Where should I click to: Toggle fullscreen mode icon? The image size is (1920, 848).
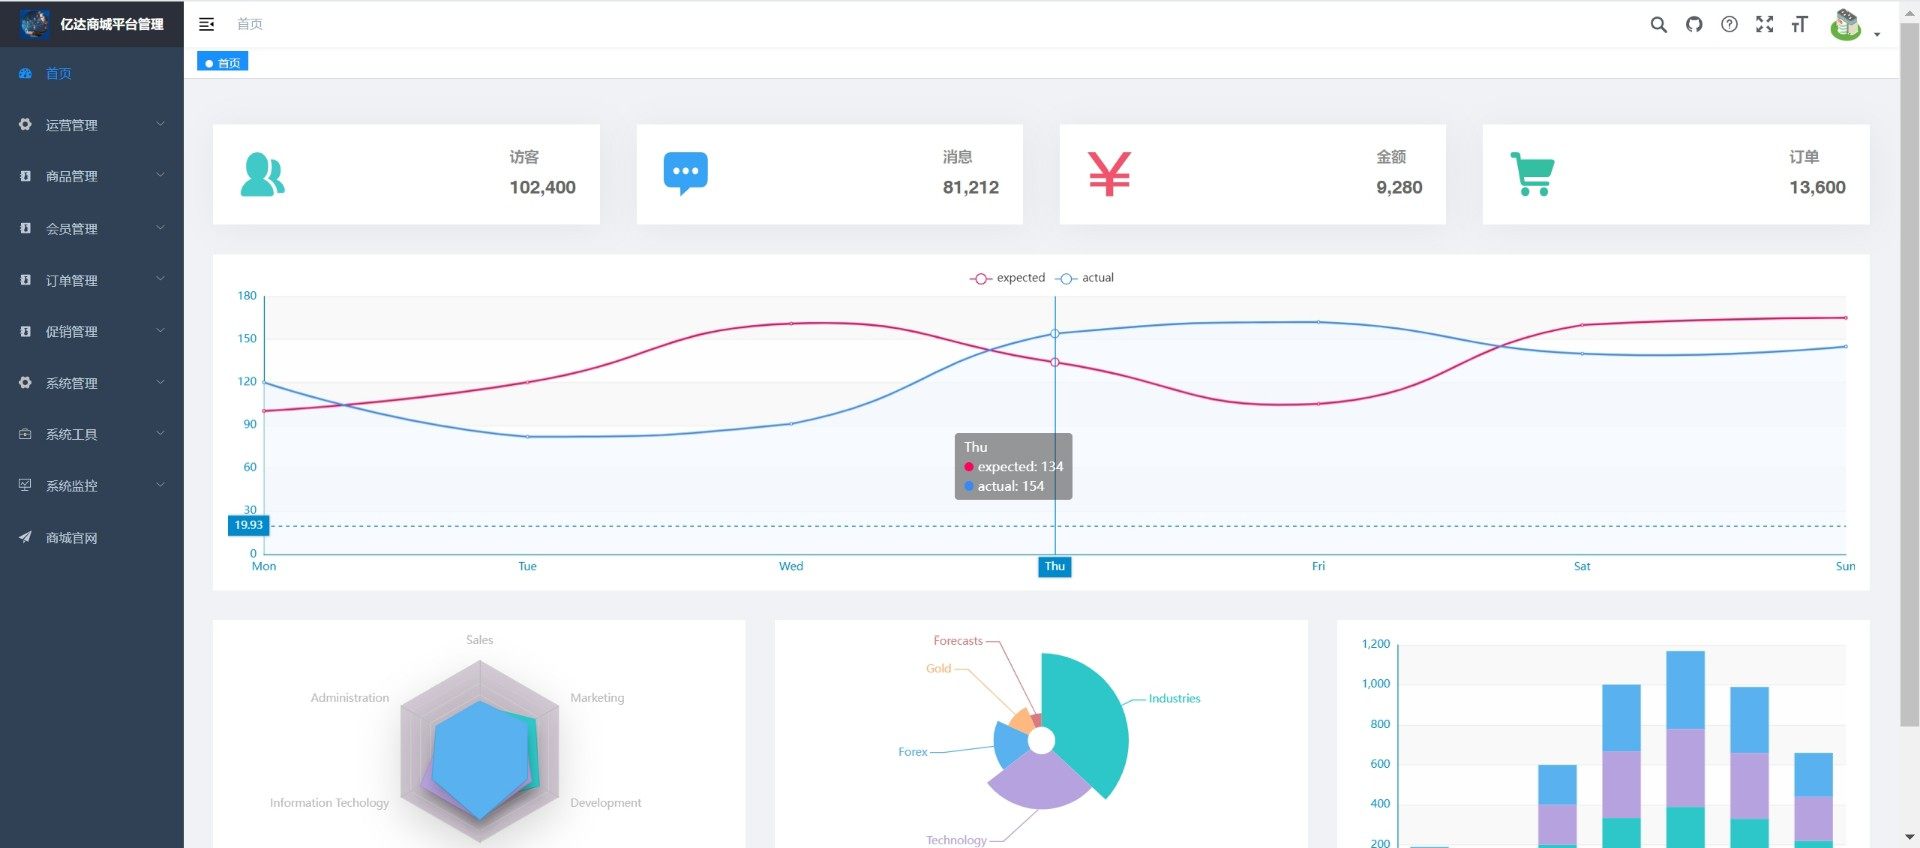coord(1764,24)
